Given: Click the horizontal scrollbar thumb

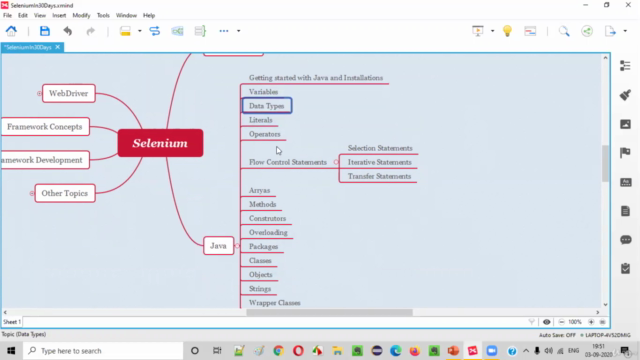Looking at the screenshot, I should (329, 313).
